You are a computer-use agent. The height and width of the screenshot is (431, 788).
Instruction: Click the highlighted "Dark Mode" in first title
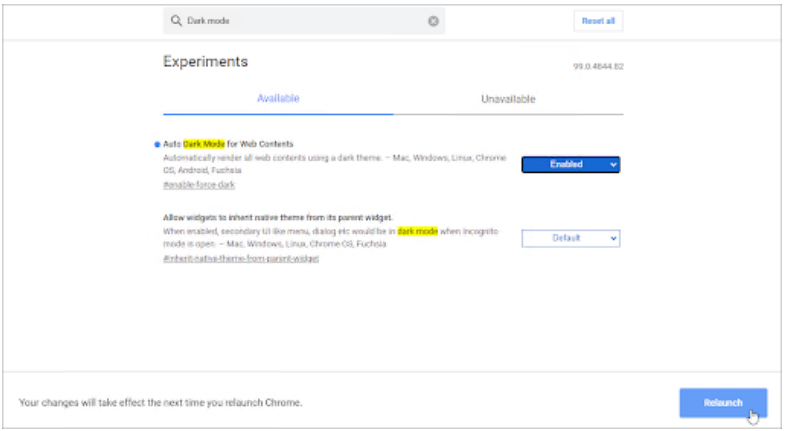(204, 144)
